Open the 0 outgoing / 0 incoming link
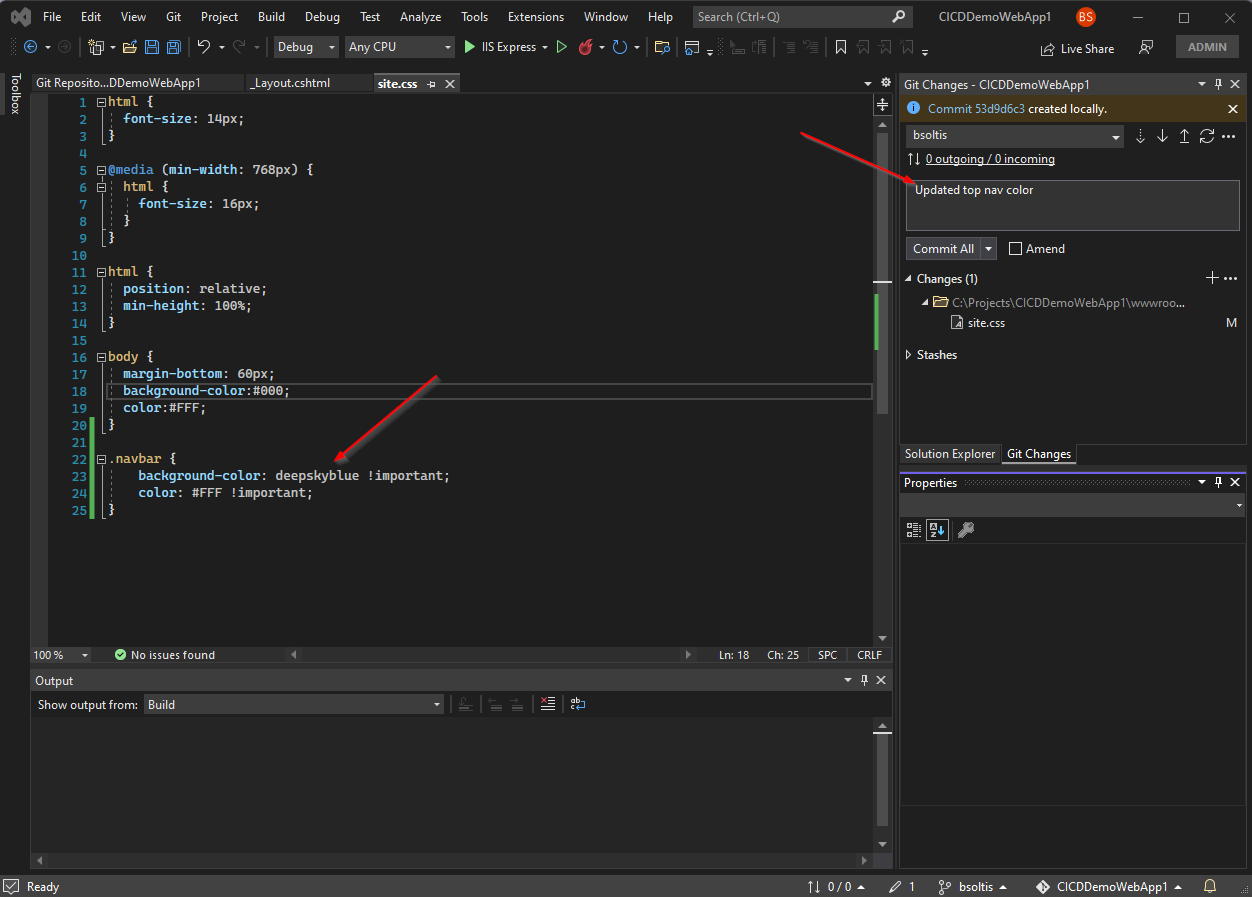1252x897 pixels. [989, 159]
